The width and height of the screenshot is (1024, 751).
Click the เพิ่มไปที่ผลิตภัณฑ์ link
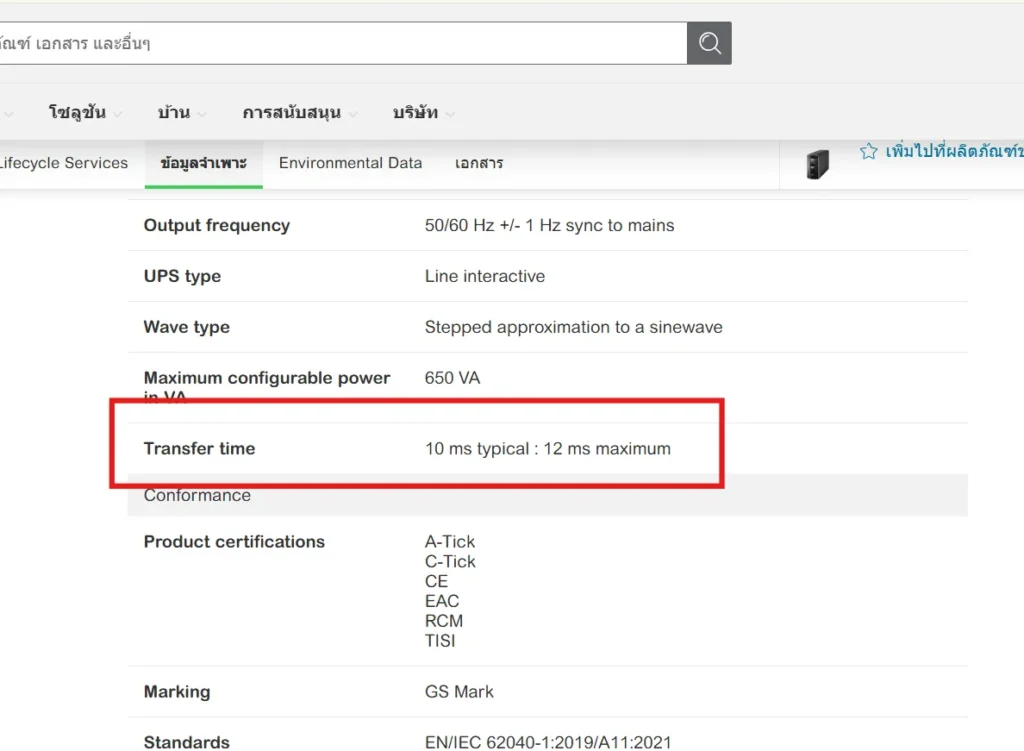coord(954,152)
